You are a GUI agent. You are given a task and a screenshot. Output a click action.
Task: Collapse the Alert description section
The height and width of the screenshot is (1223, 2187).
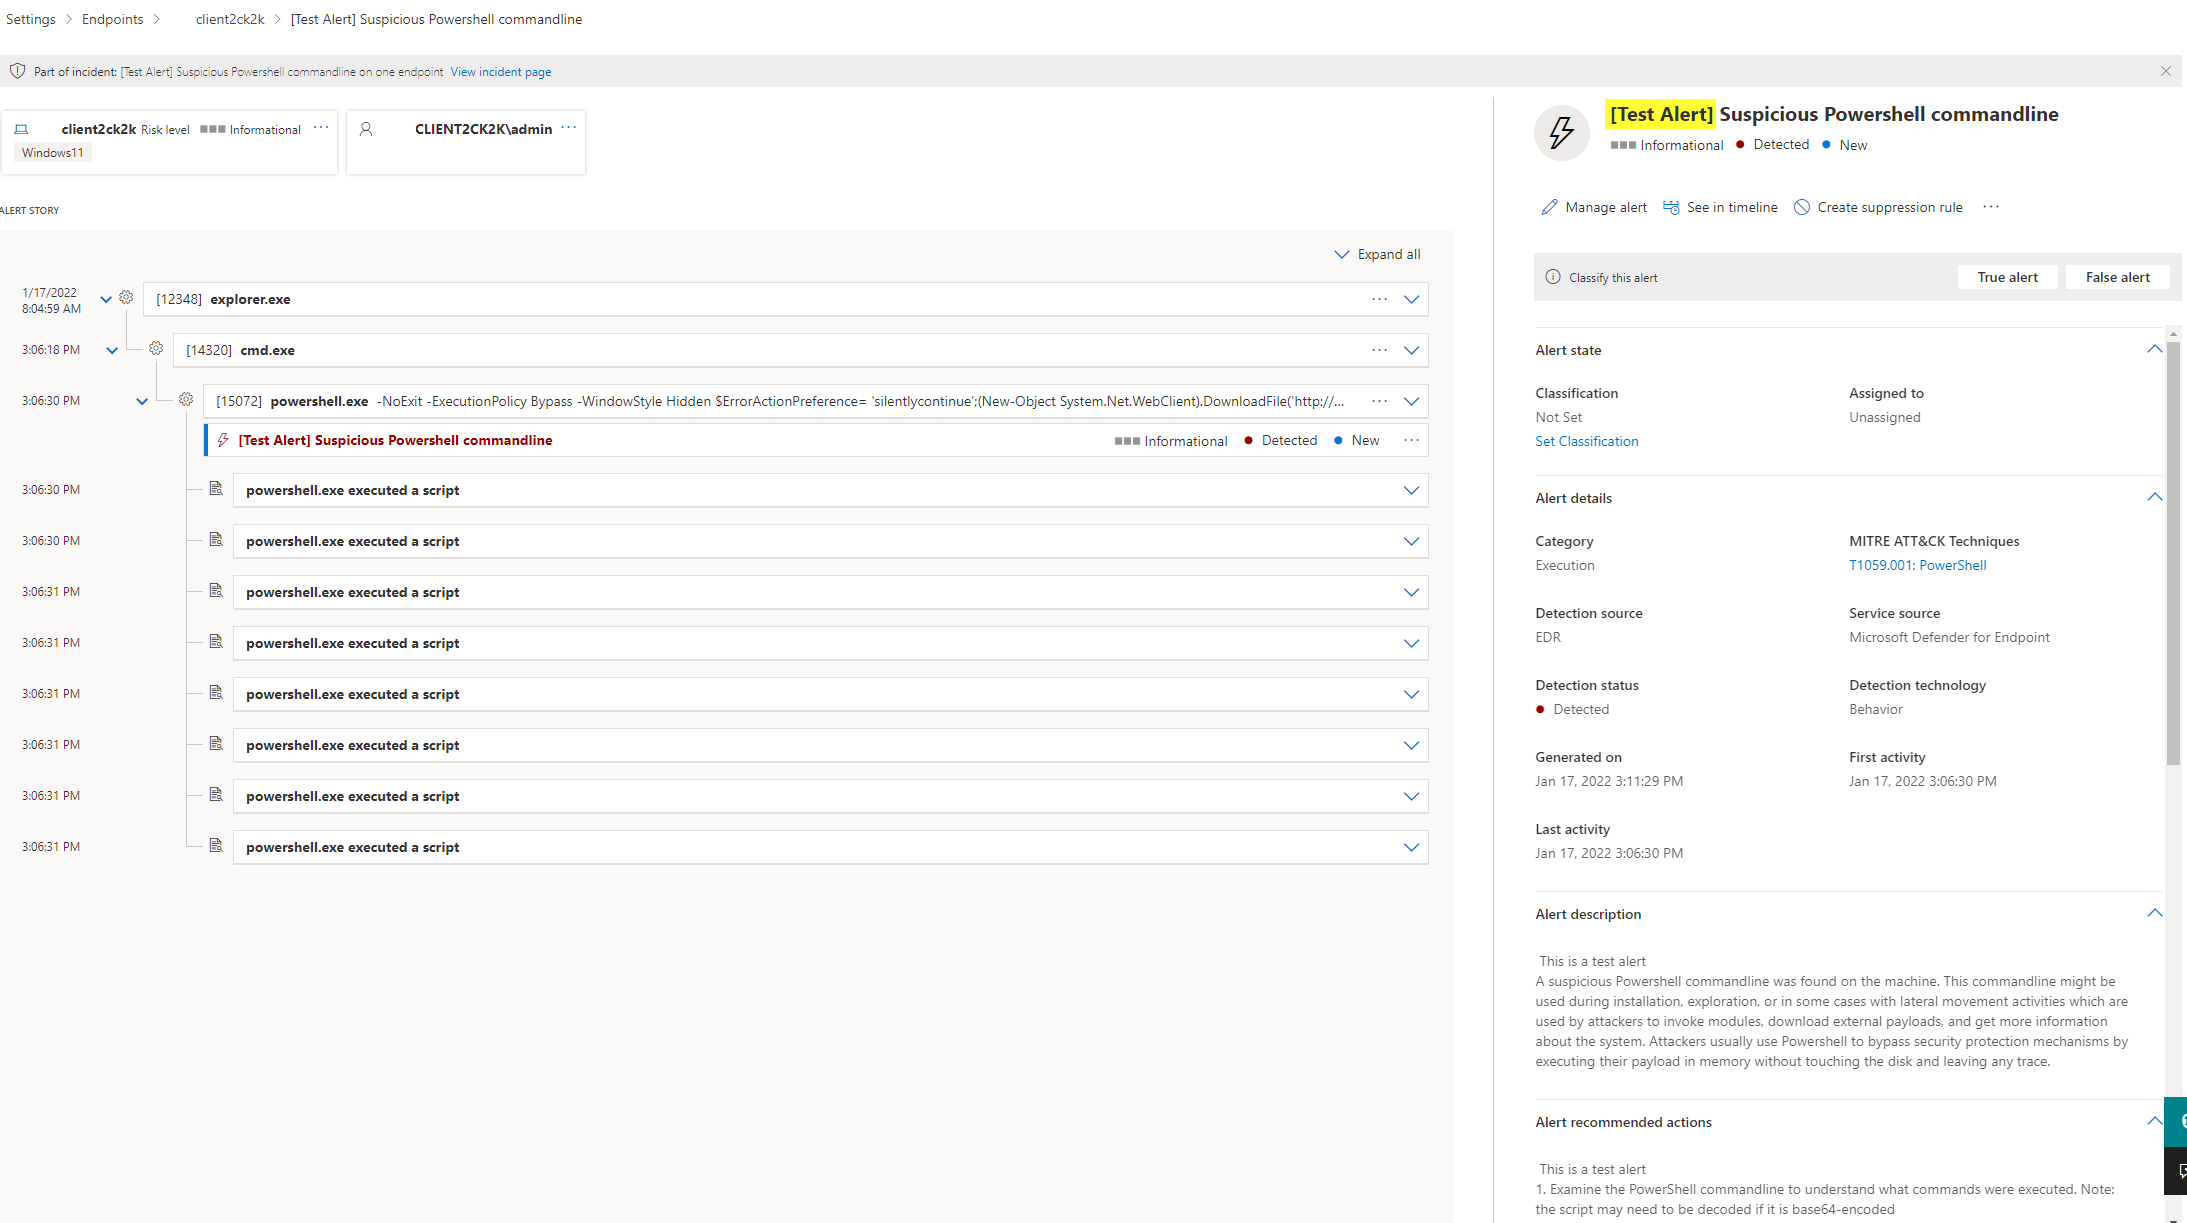(2154, 914)
